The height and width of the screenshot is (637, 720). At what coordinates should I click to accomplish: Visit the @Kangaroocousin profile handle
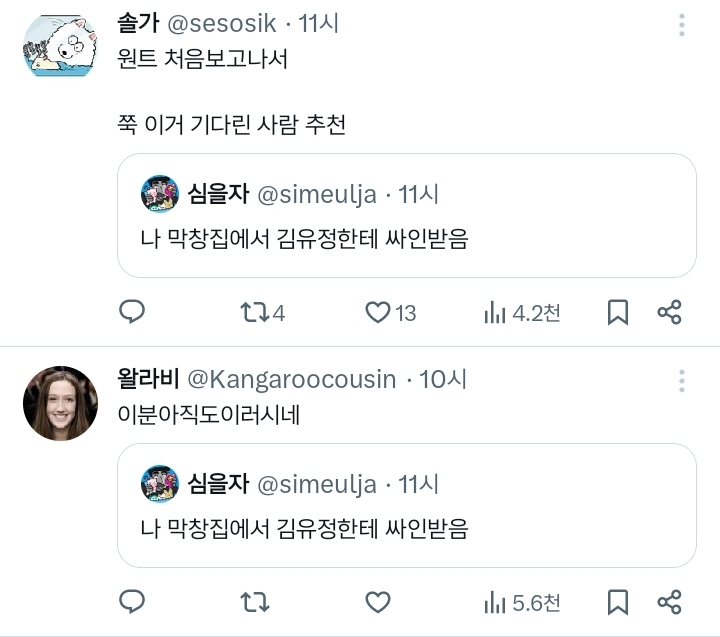point(292,380)
